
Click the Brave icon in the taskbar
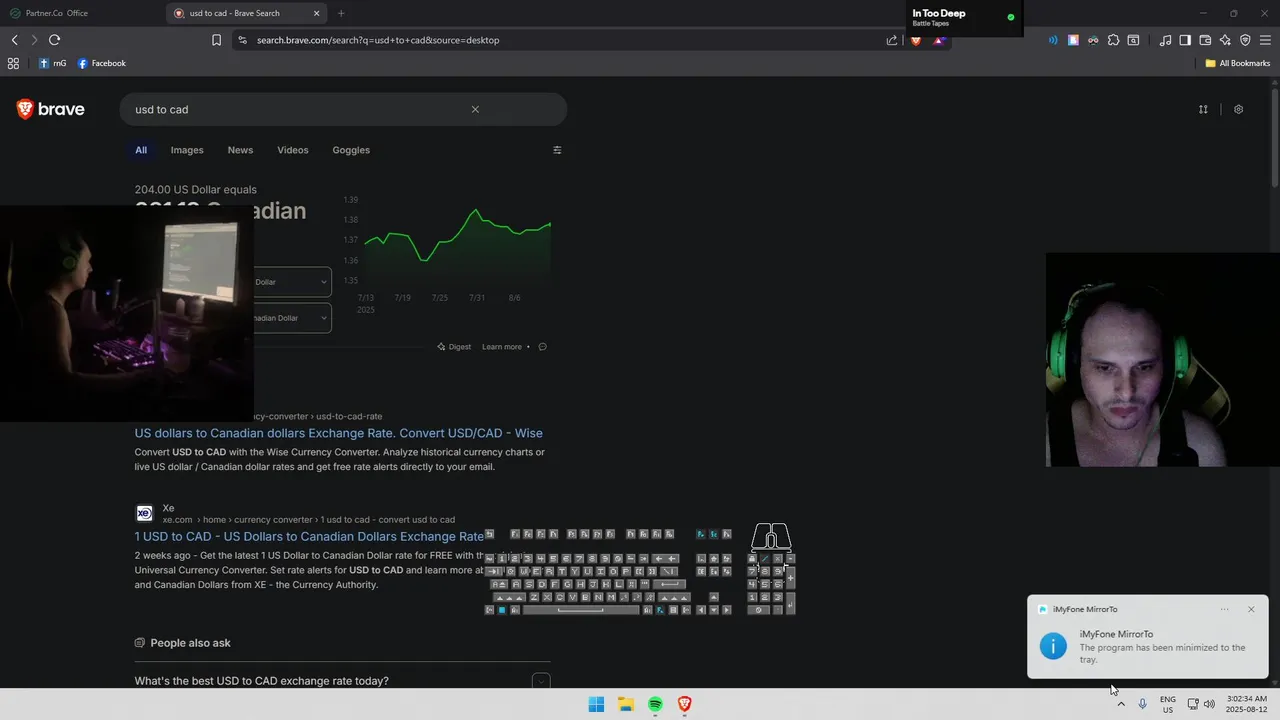point(685,704)
